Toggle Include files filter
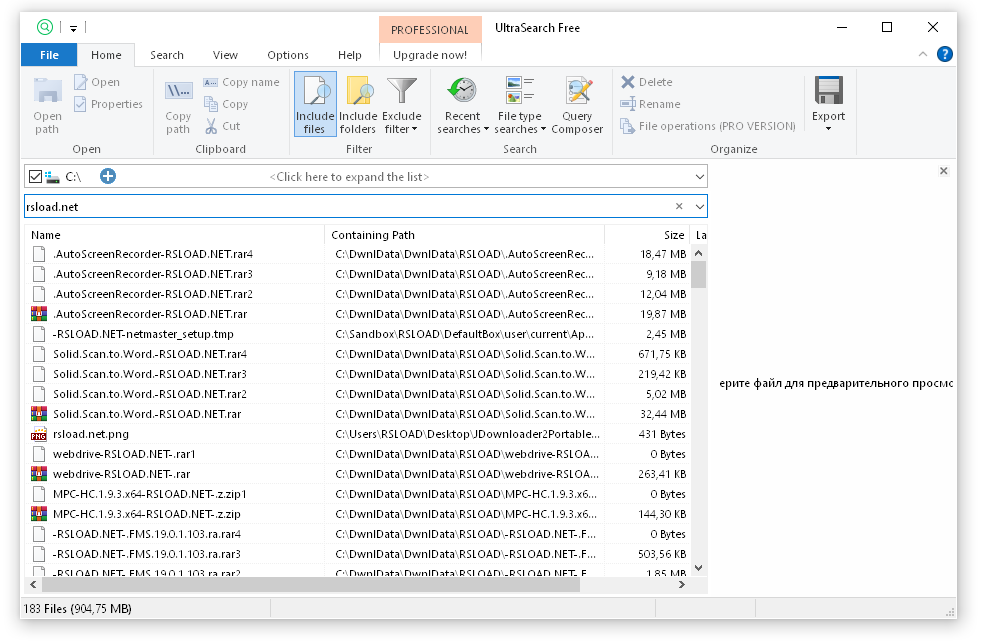Viewport: 981px width, 644px height. (x=315, y=104)
